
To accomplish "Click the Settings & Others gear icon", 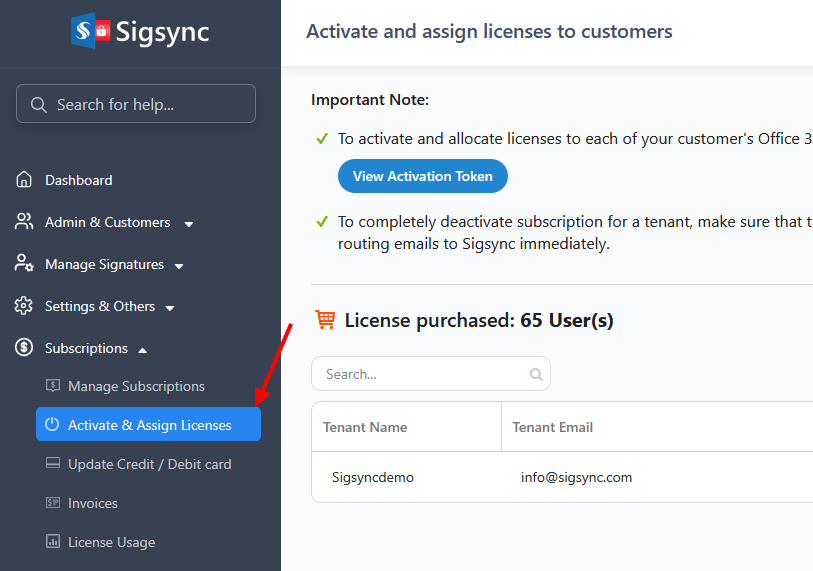I will [25, 306].
